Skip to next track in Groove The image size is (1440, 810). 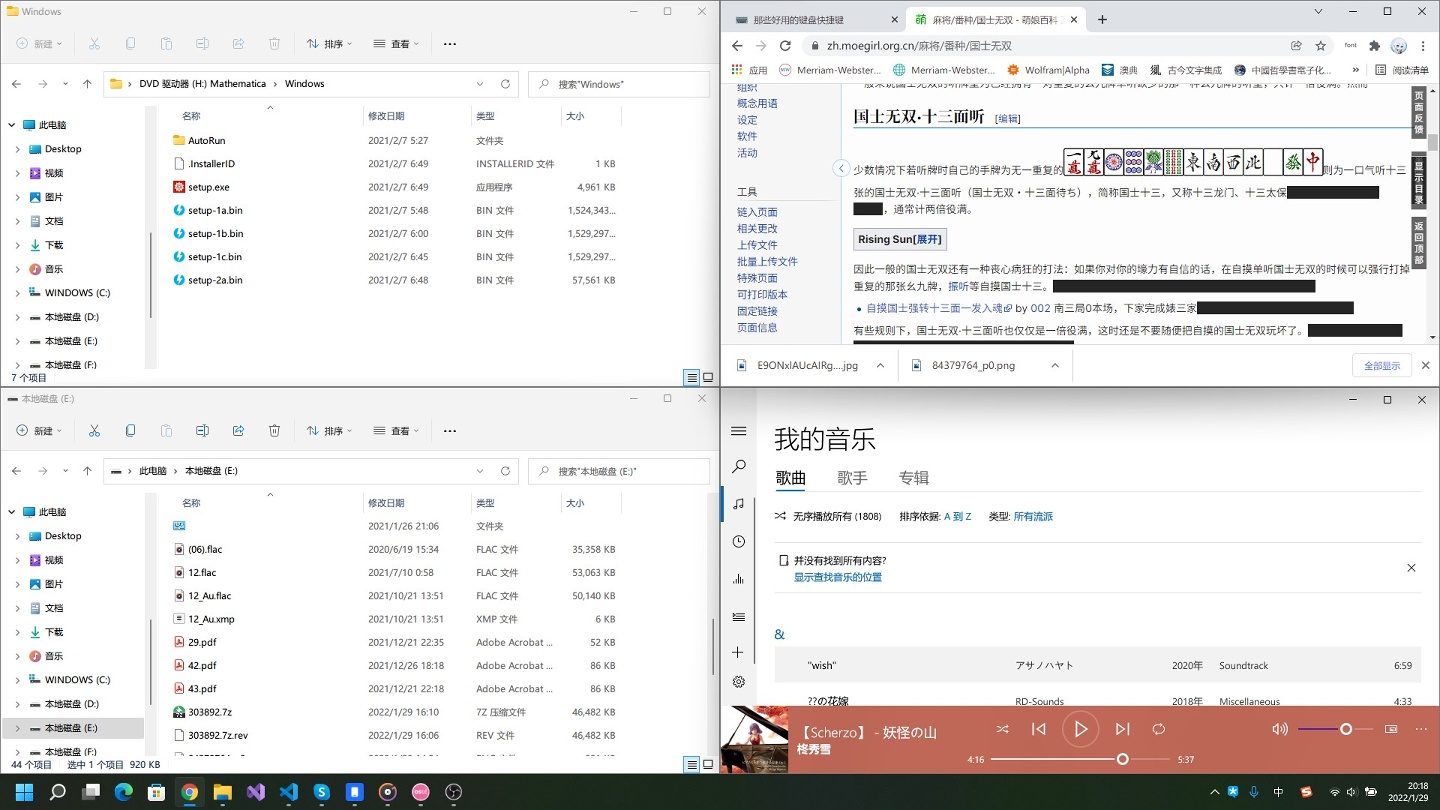pos(1122,729)
